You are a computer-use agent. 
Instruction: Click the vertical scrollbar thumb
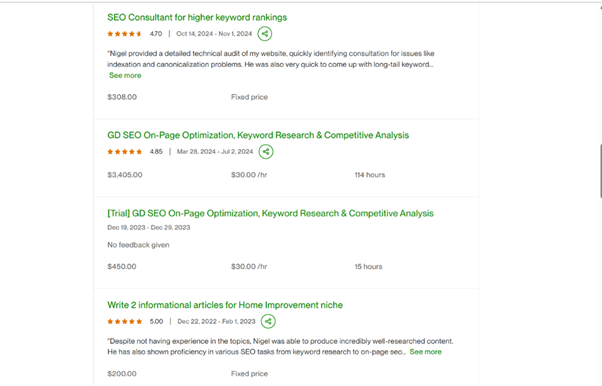point(601,171)
